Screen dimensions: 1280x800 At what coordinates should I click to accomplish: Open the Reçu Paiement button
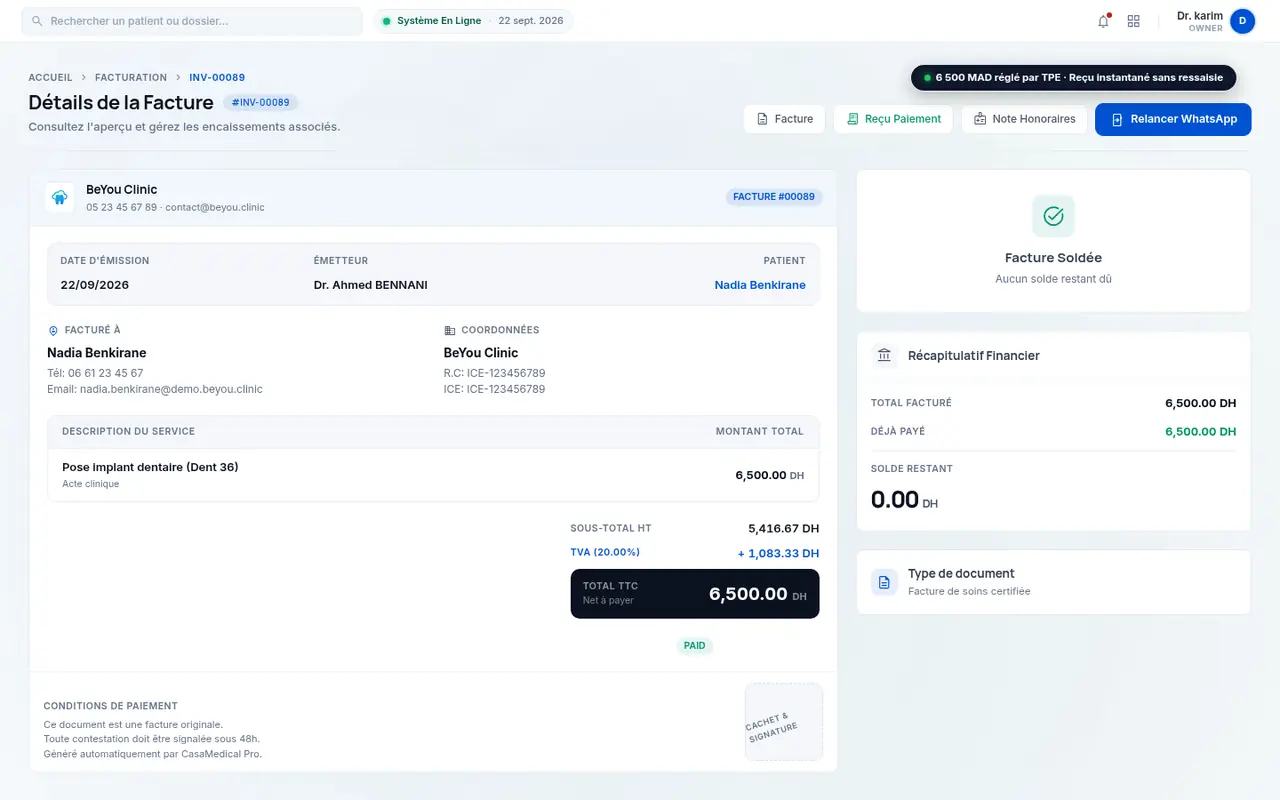(893, 119)
